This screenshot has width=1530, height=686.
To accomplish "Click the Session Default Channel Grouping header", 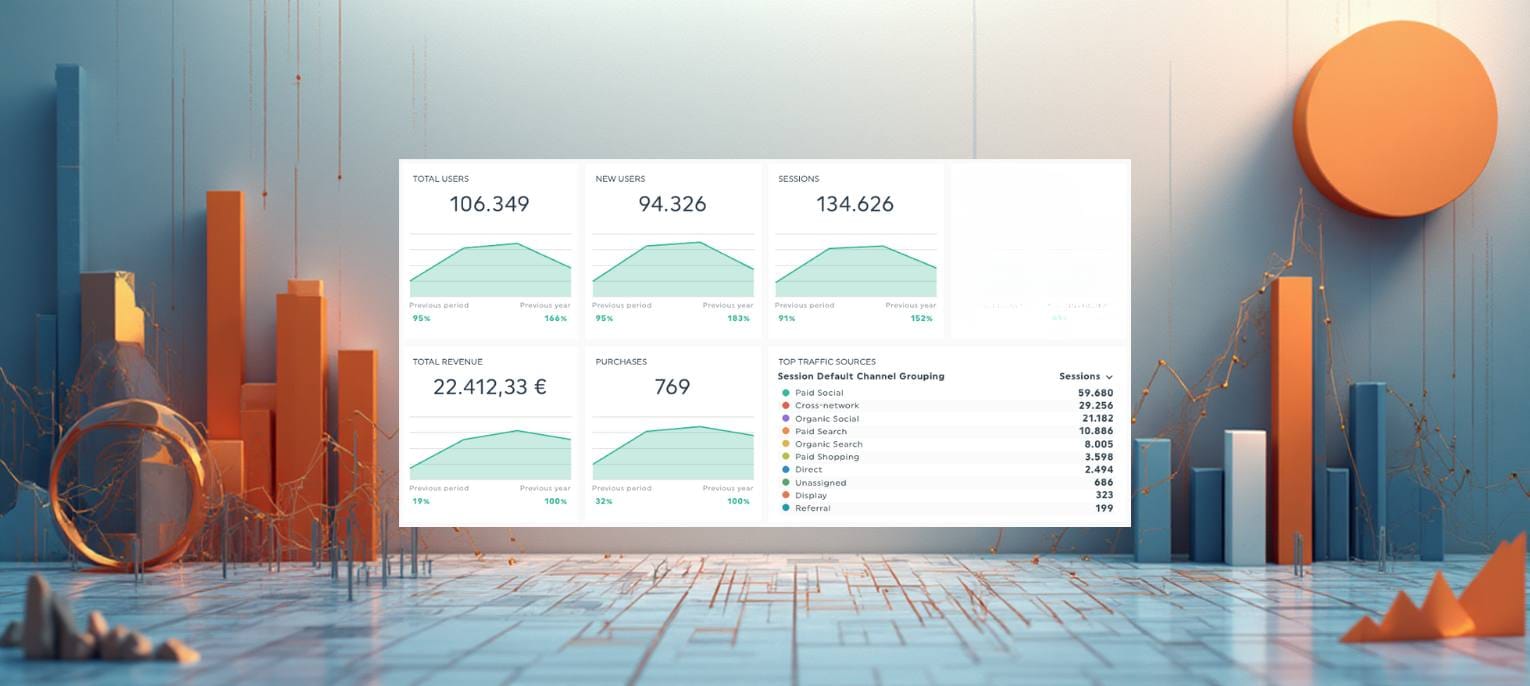I will tap(861, 376).
